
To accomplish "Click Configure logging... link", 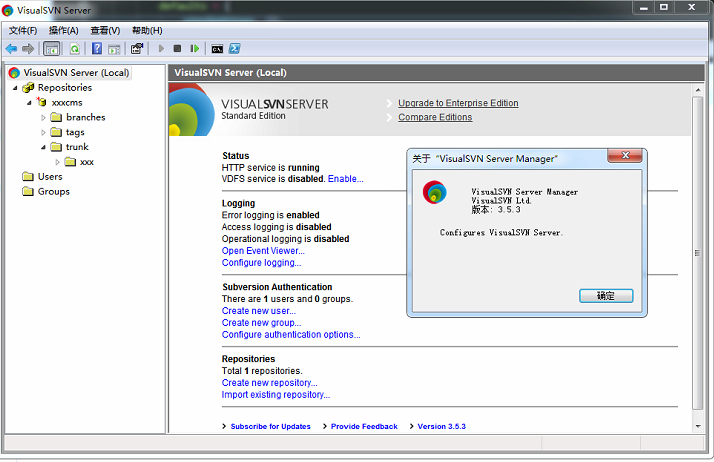I will 261,263.
